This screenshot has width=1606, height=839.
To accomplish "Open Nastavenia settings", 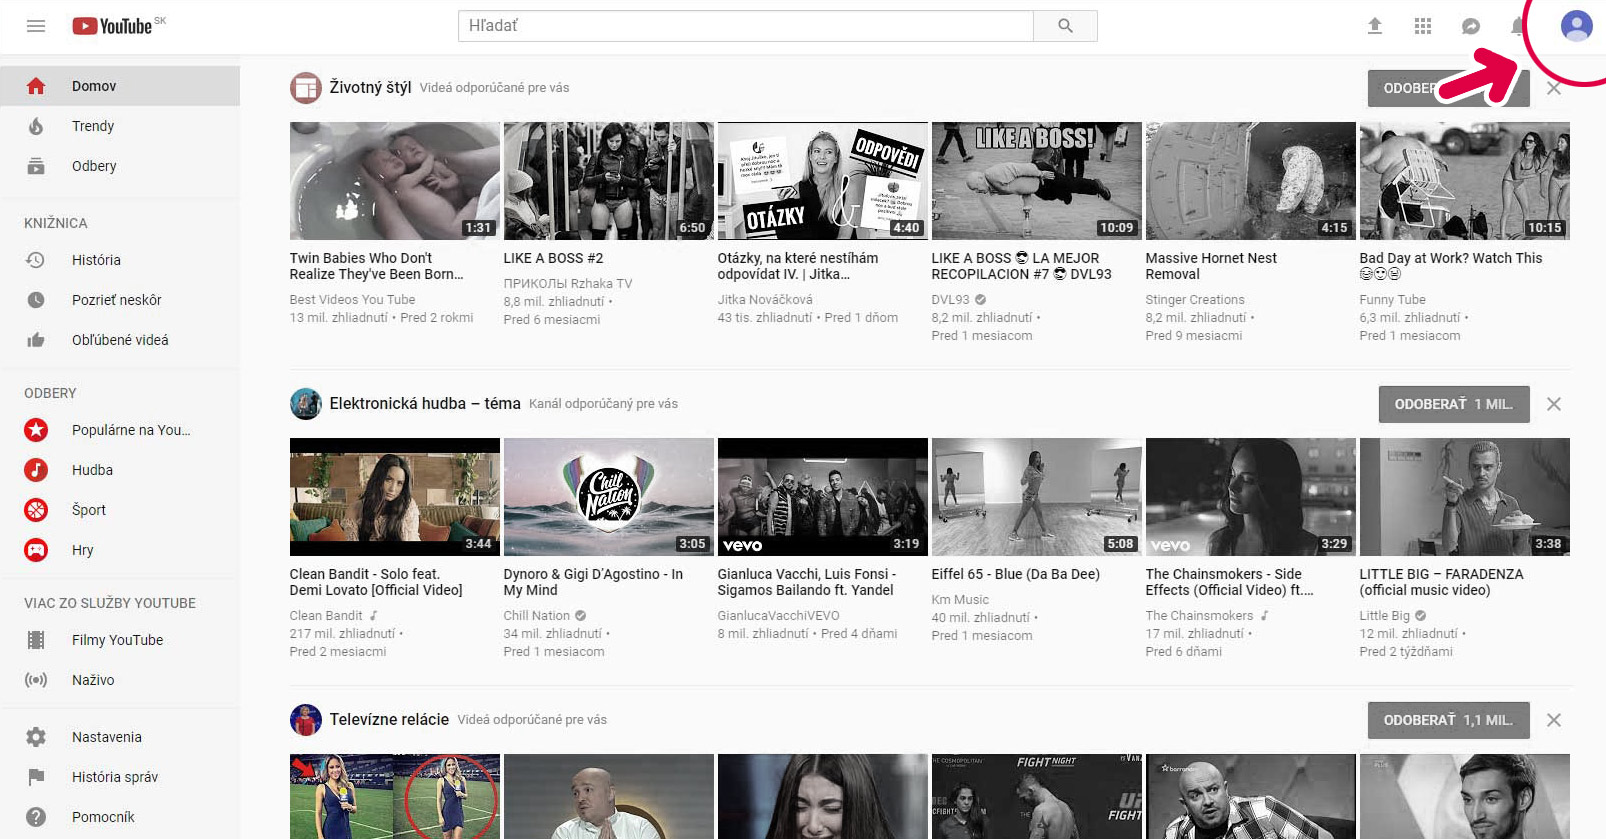I will 120,737.
